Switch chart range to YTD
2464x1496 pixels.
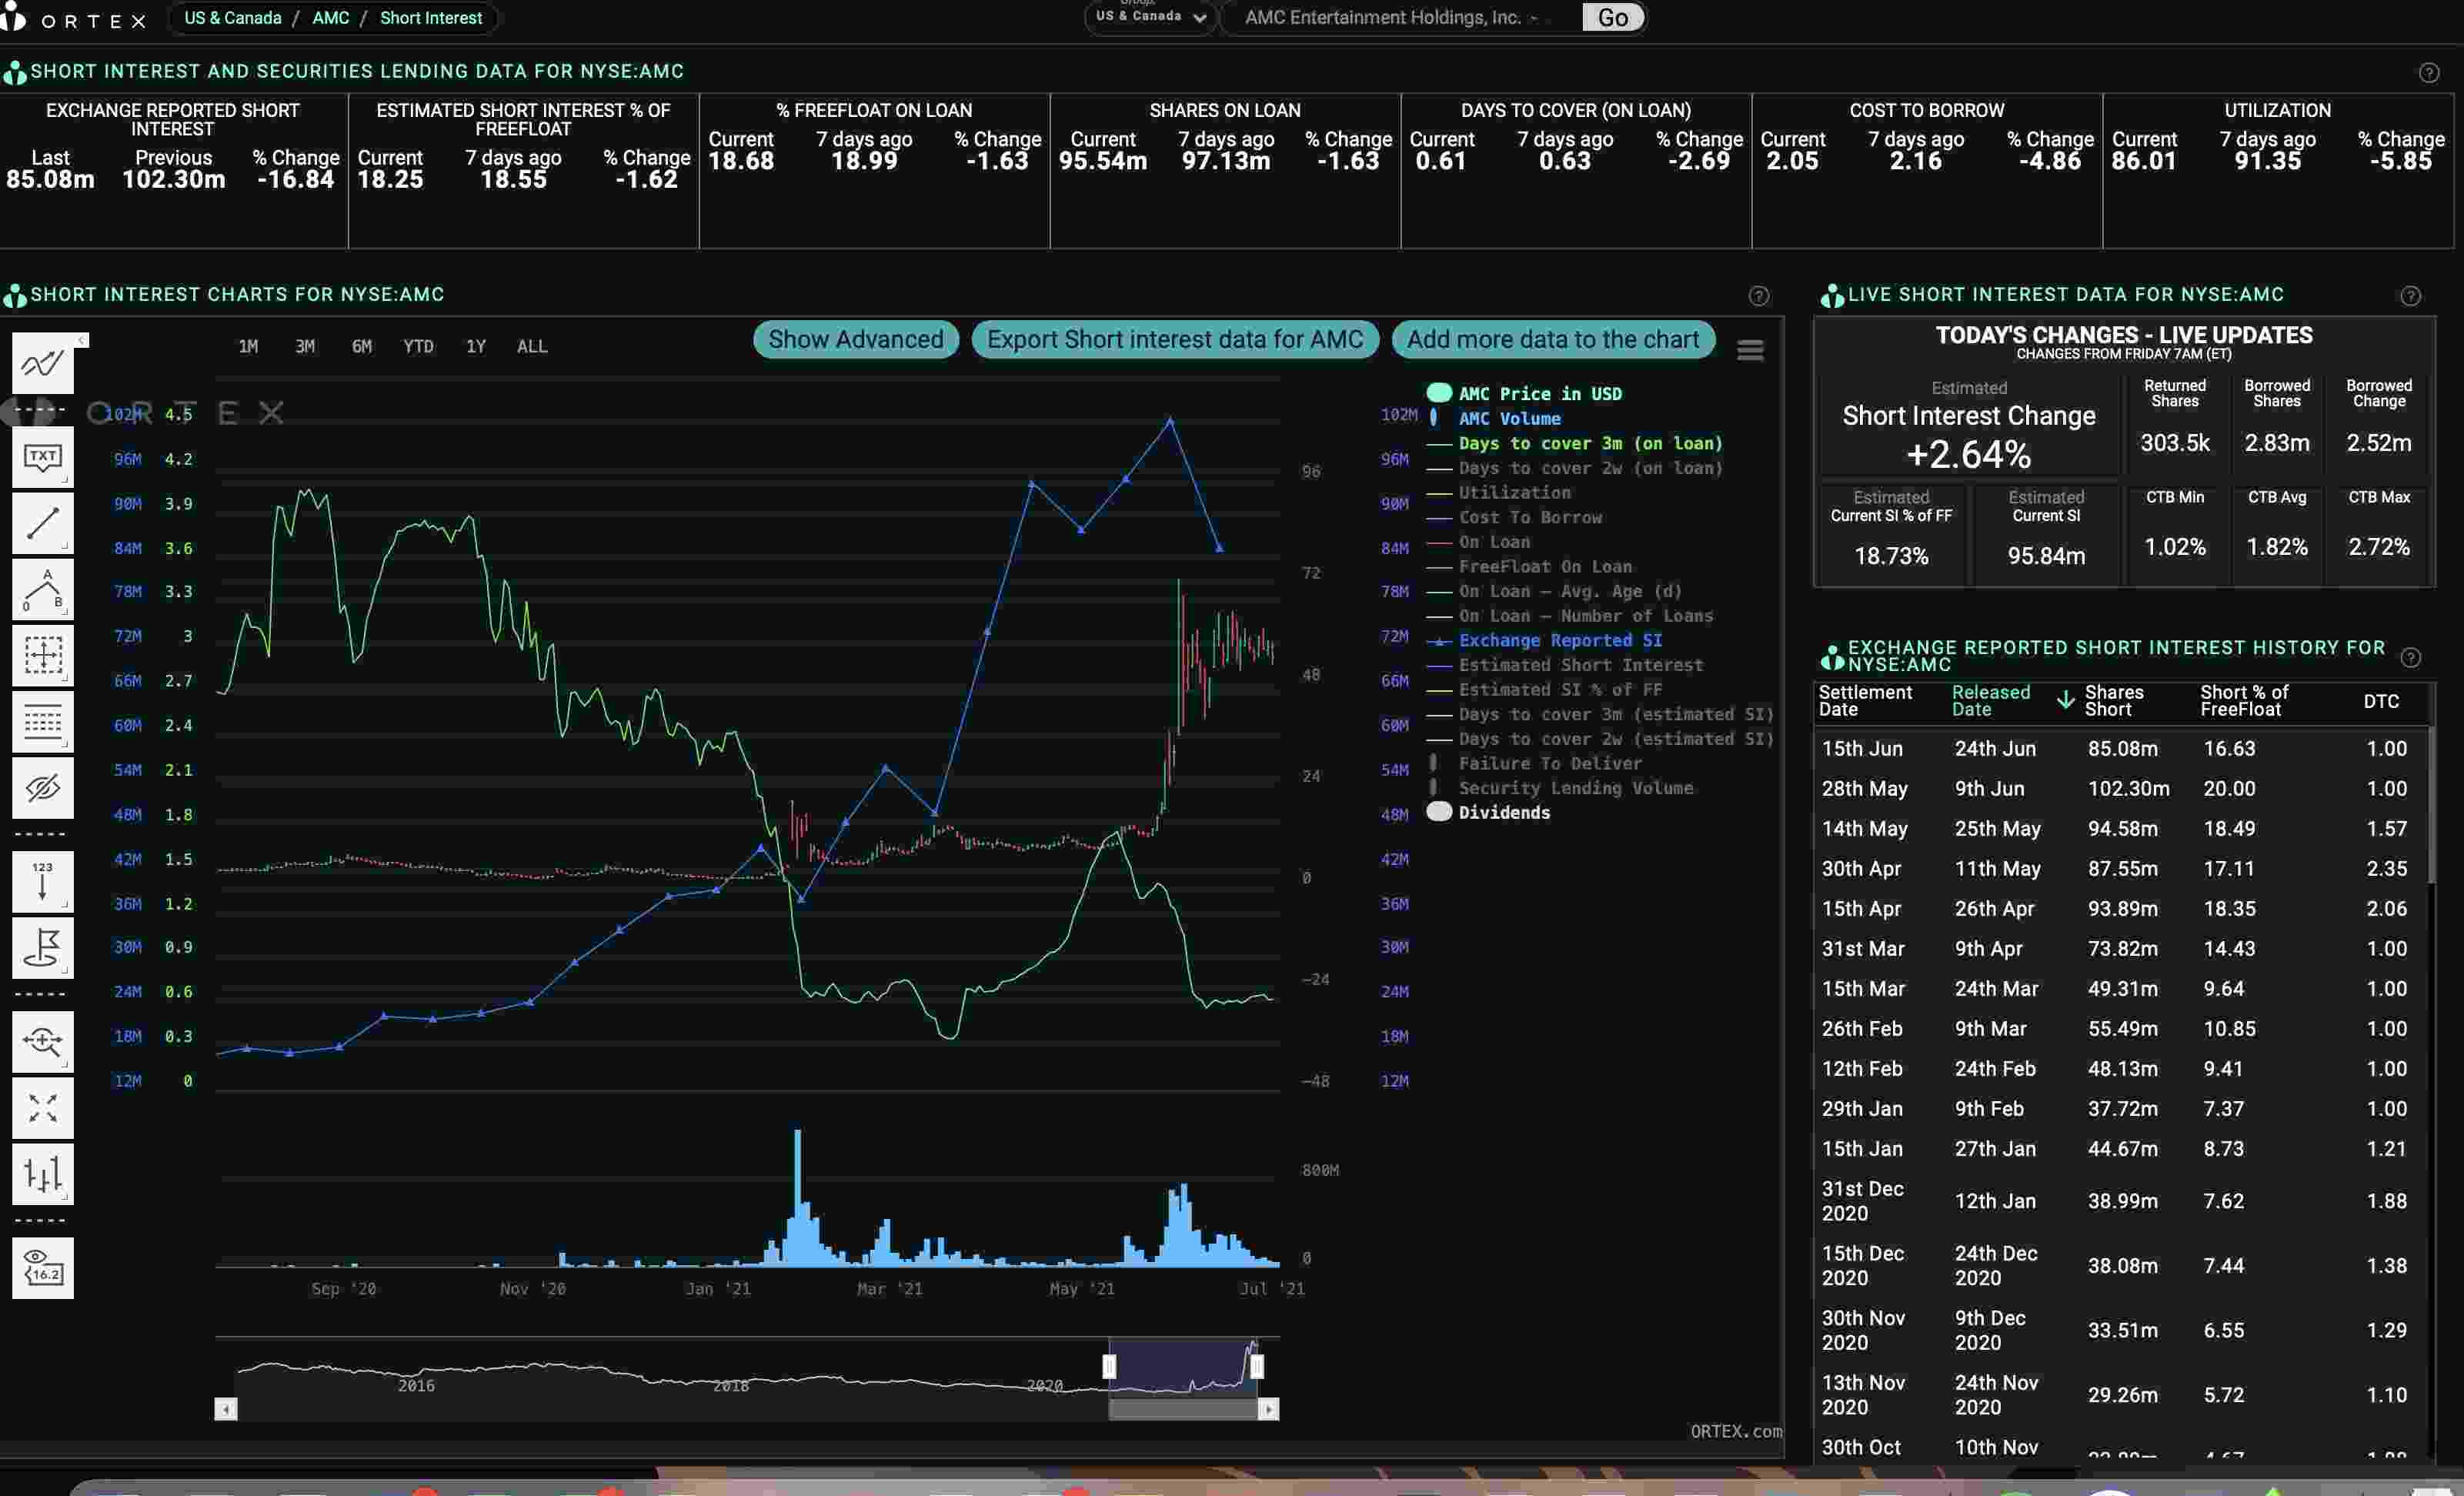click(418, 346)
